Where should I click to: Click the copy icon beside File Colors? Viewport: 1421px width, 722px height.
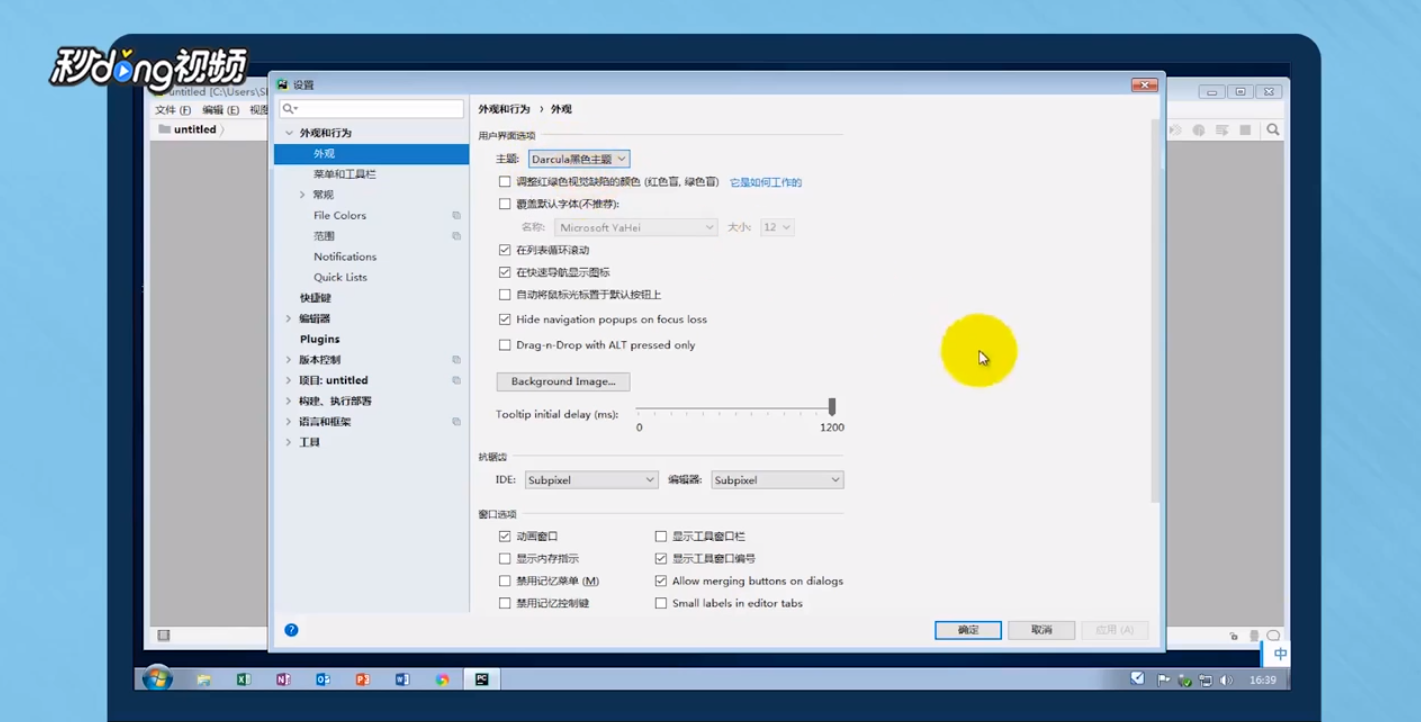point(456,216)
